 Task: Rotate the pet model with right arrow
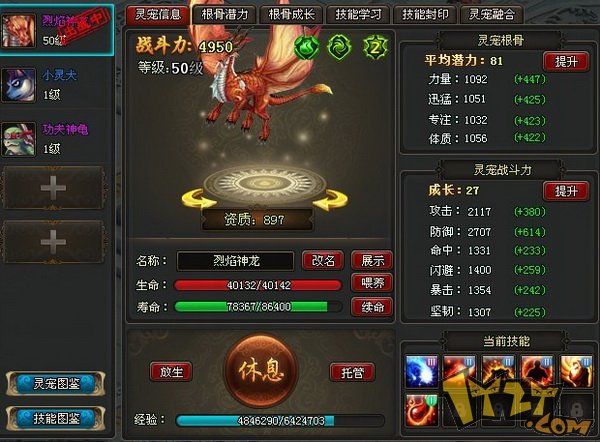pyautogui.click(x=330, y=200)
